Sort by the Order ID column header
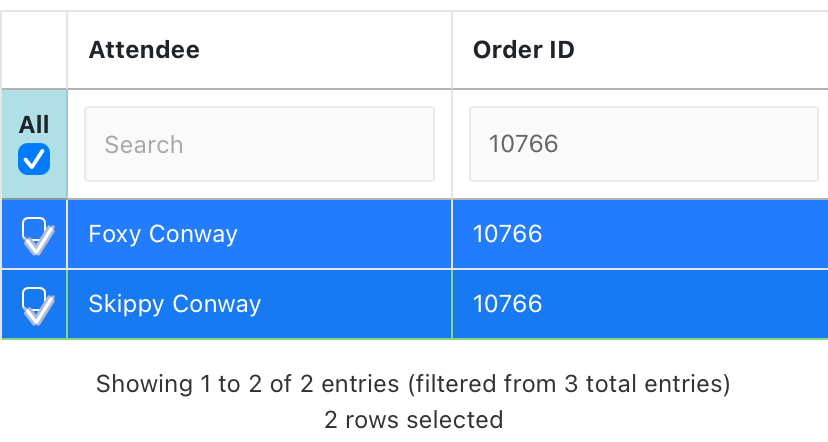Viewport: 828px width, 442px height. tap(524, 50)
